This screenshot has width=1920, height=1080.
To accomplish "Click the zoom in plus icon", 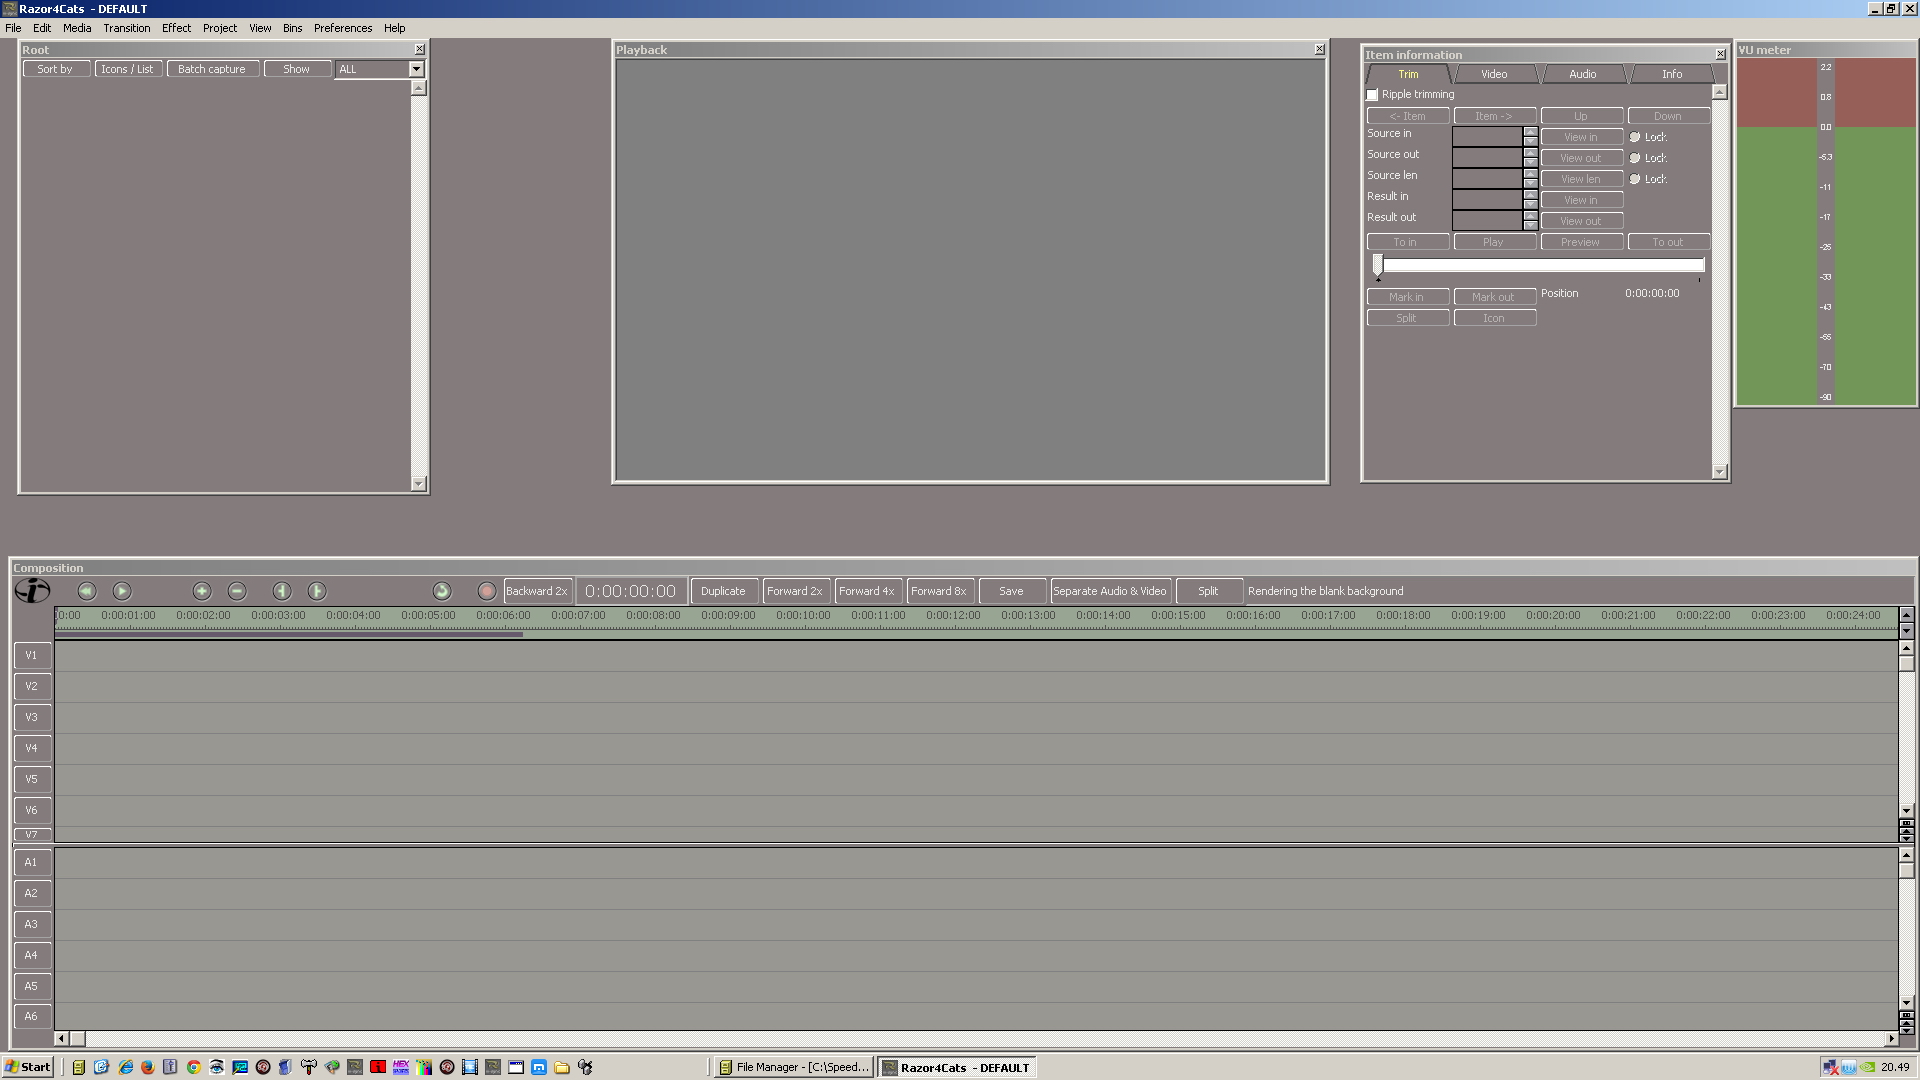I will tap(202, 591).
